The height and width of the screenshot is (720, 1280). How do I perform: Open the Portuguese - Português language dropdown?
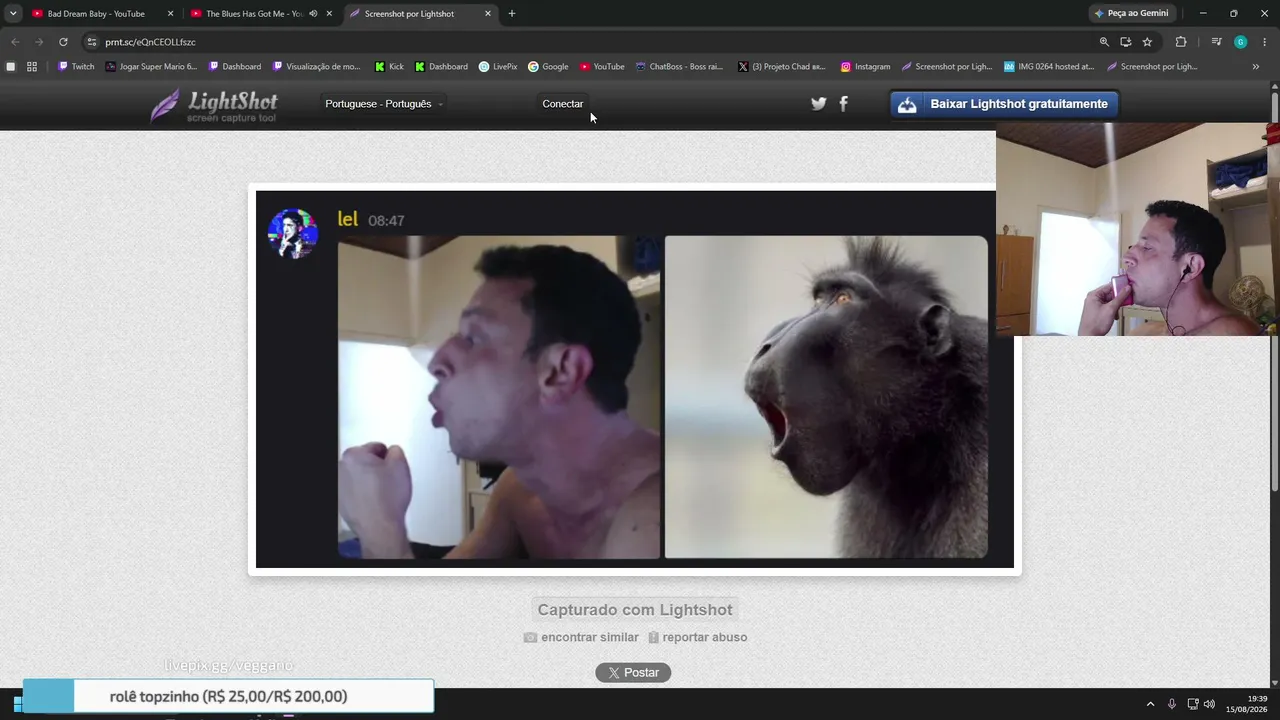point(384,104)
